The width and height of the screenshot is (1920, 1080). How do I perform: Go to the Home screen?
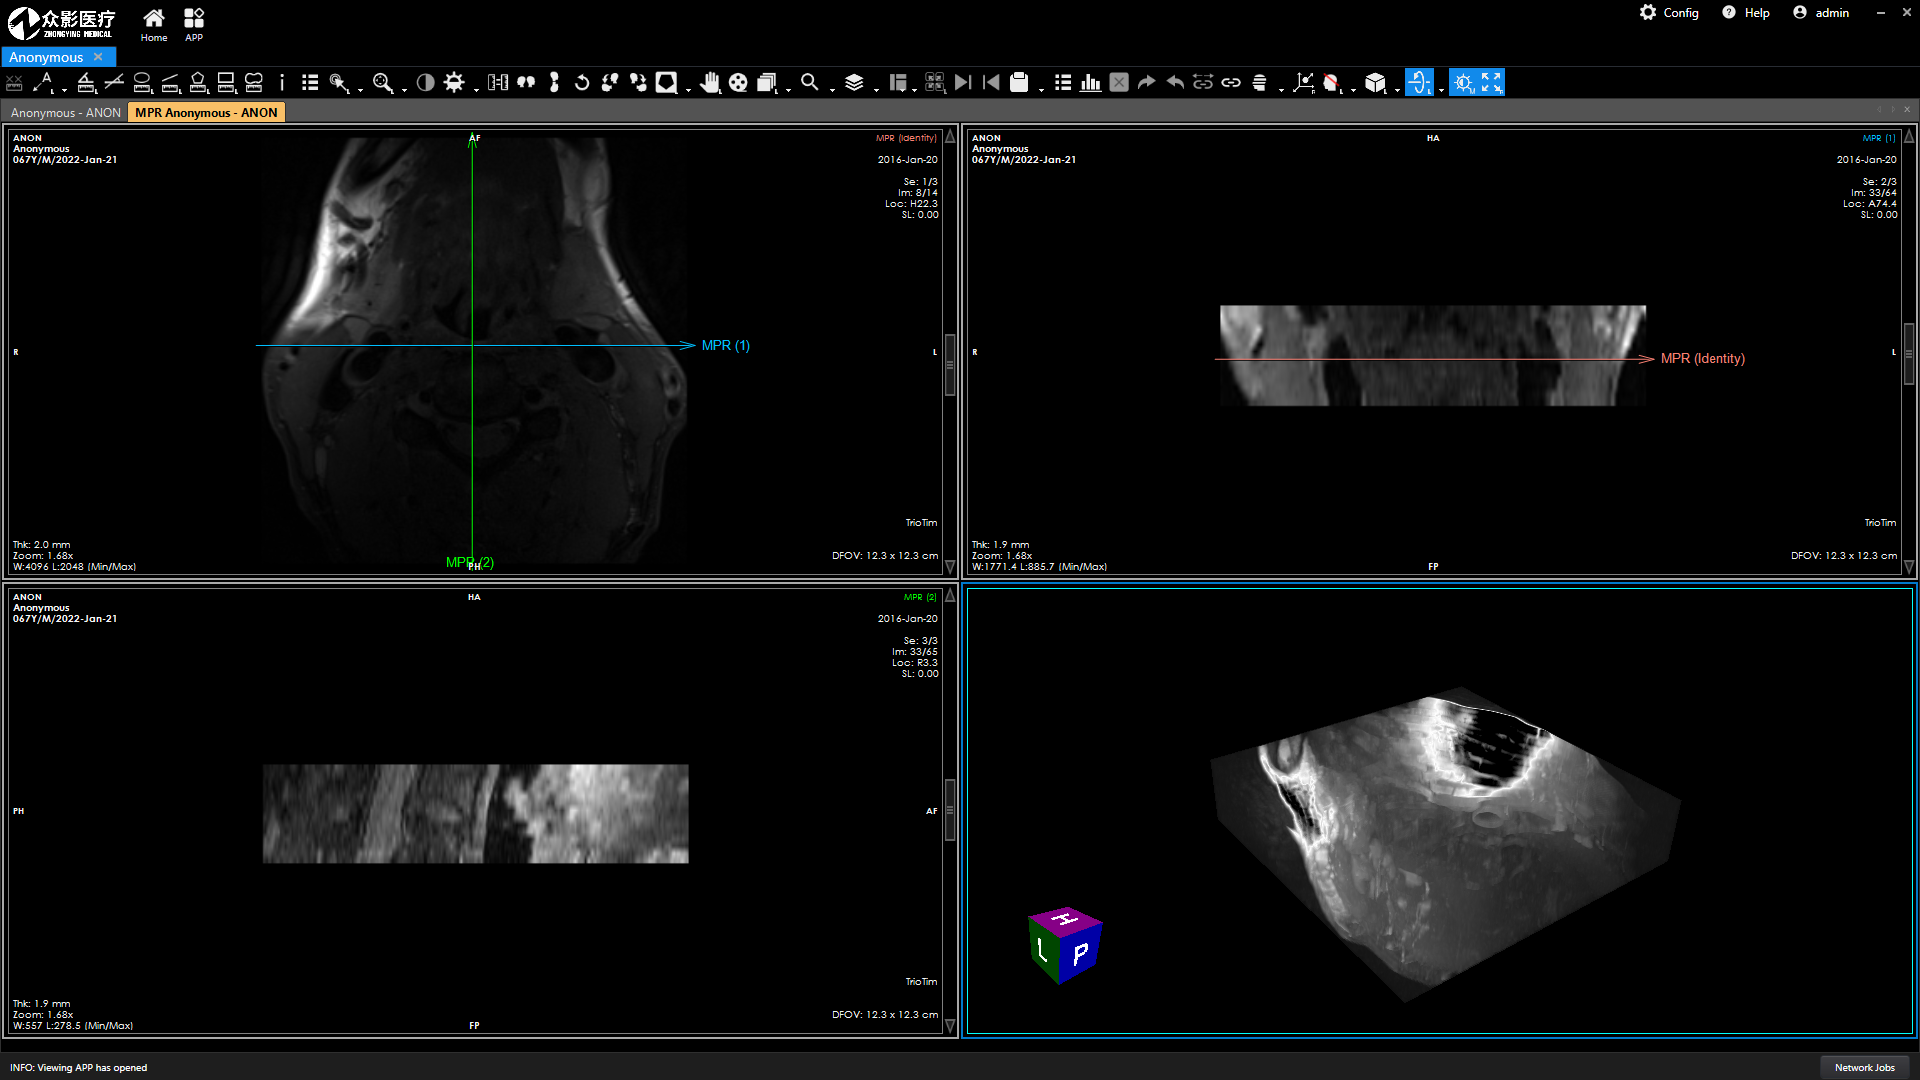tap(153, 25)
